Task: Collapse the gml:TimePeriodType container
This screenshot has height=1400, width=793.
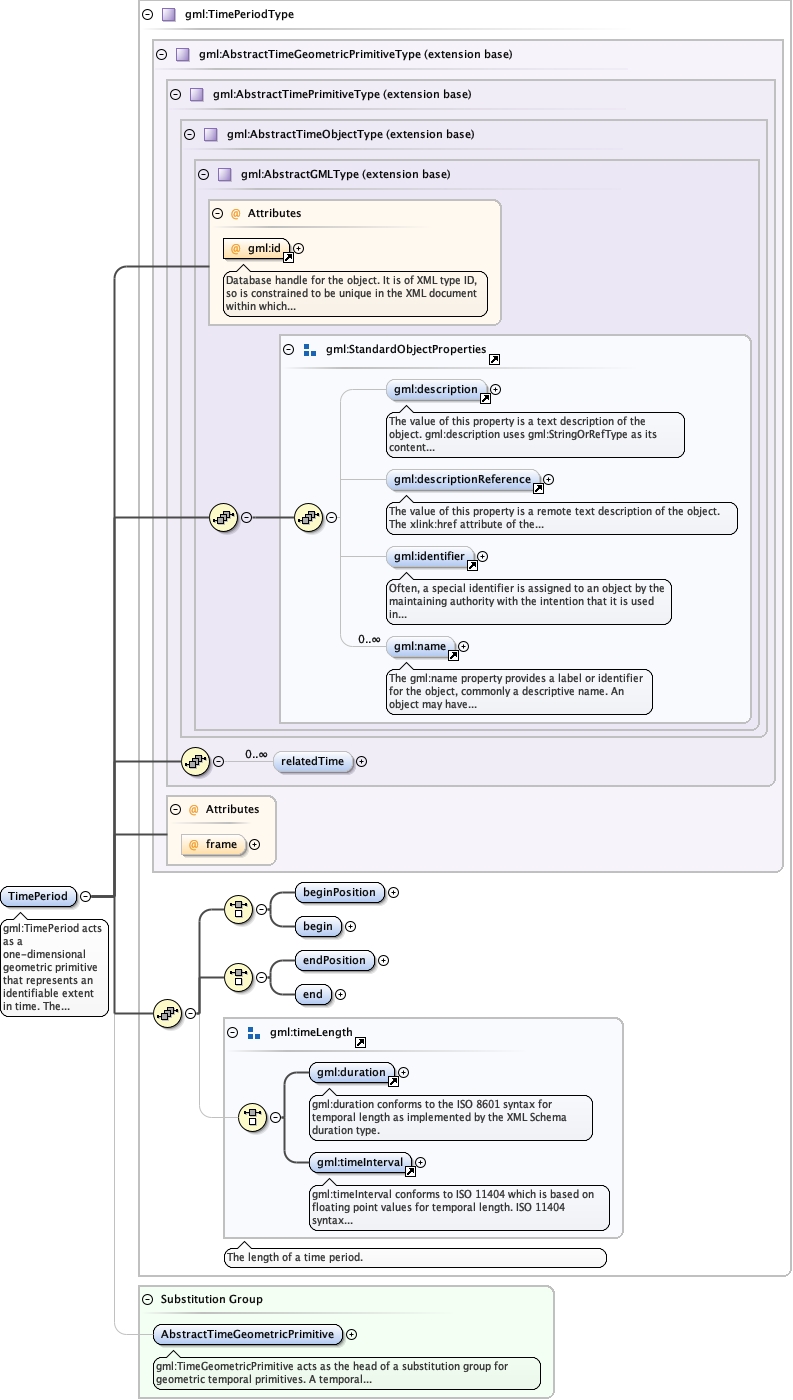Action: point(147,15)
